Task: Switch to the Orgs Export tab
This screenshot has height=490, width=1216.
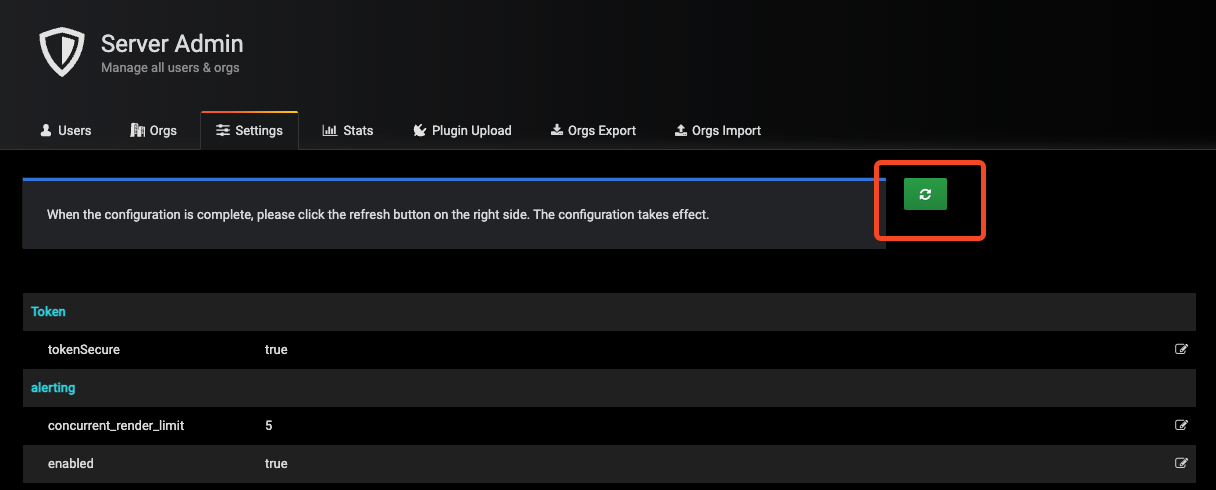Action: [x=593, y=131]
